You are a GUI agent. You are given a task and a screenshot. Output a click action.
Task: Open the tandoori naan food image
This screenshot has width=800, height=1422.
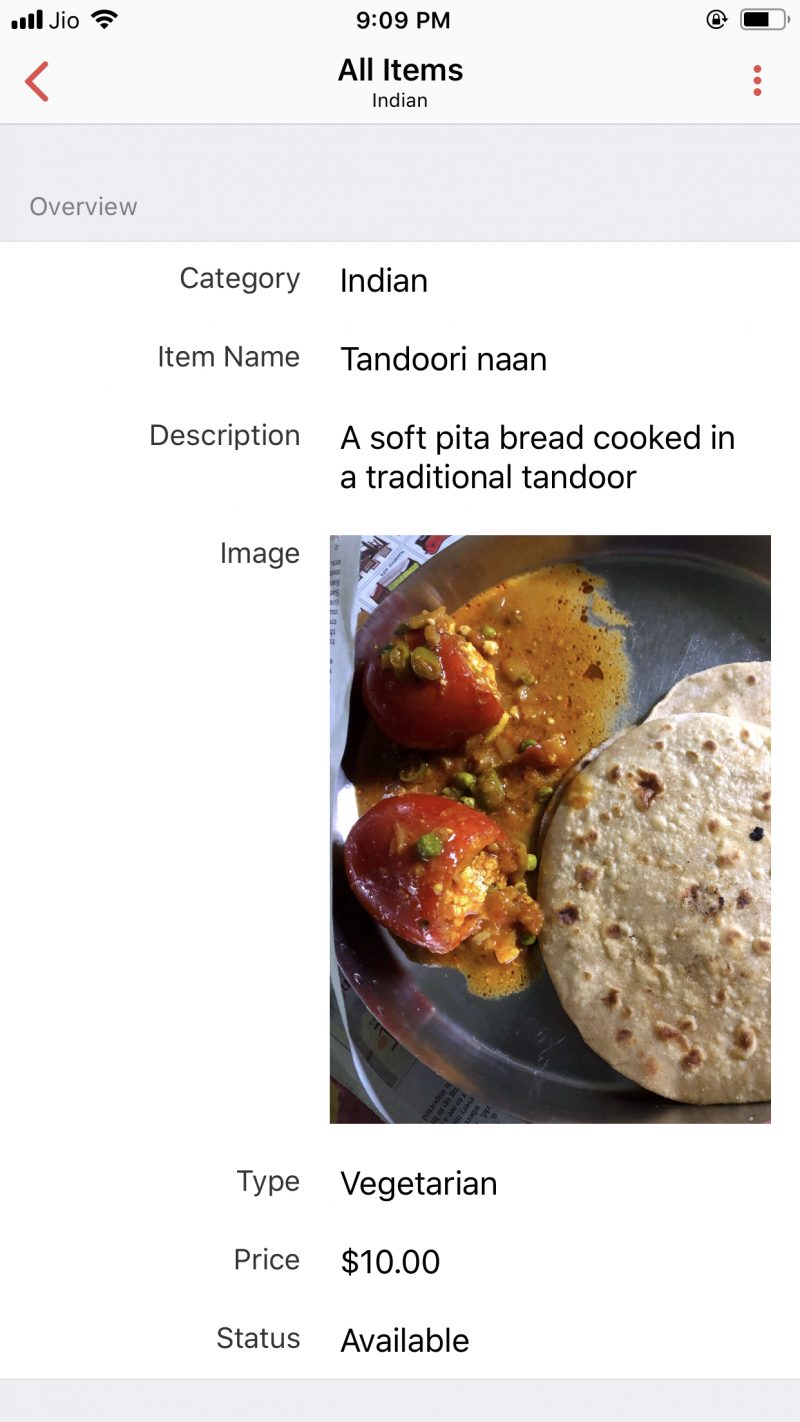(x=550, y=829)
